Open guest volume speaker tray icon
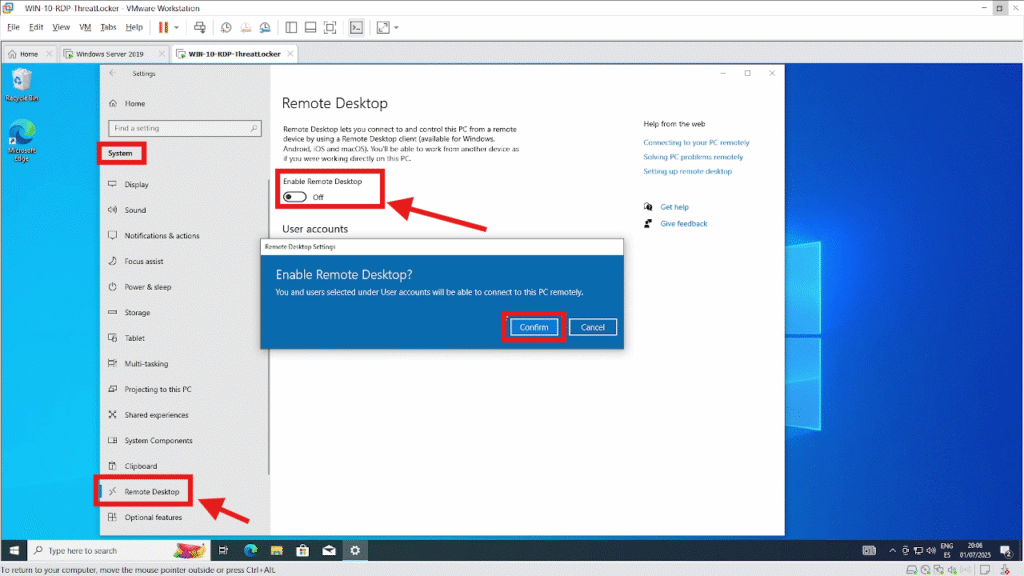1024x576 pixels. tap(931, 551)
